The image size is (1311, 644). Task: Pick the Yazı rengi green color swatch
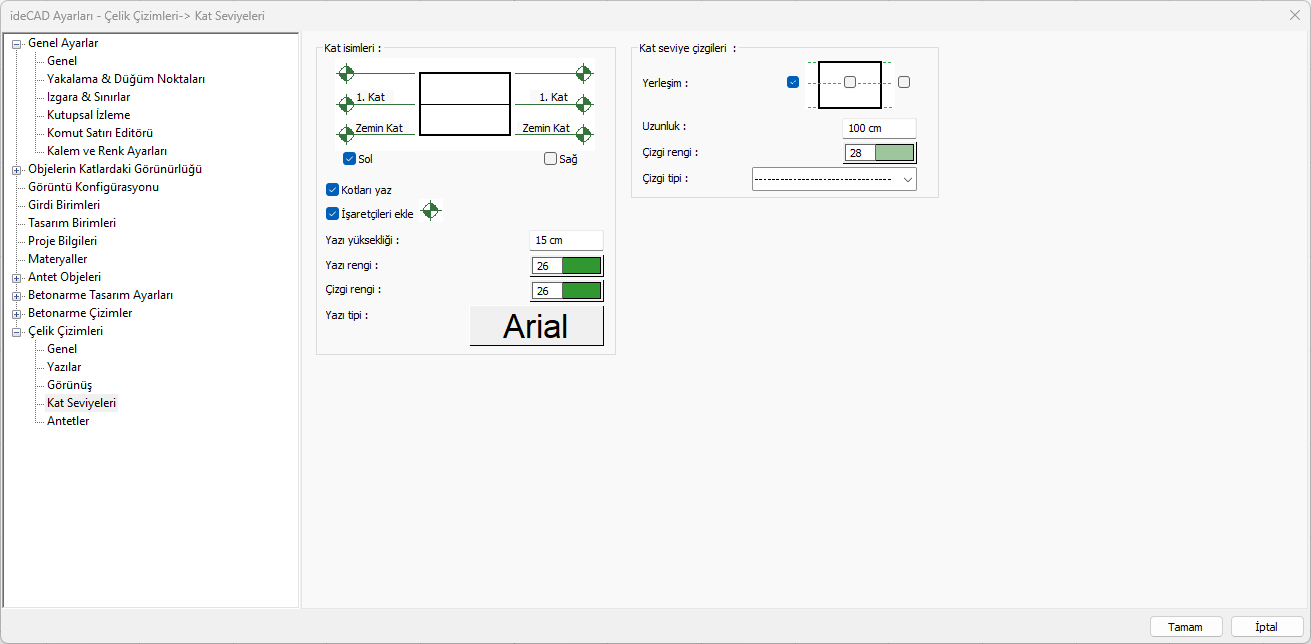581,266
